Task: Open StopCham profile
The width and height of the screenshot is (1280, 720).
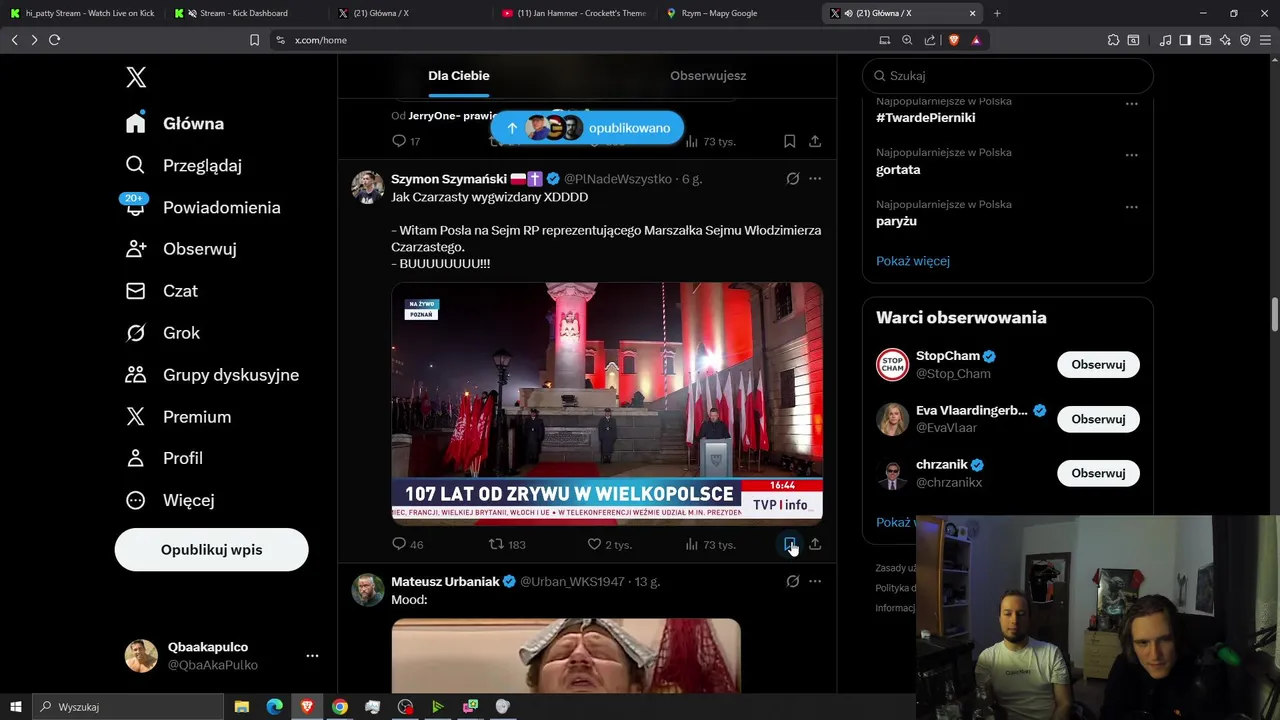Action: click(x=948, y=356)
